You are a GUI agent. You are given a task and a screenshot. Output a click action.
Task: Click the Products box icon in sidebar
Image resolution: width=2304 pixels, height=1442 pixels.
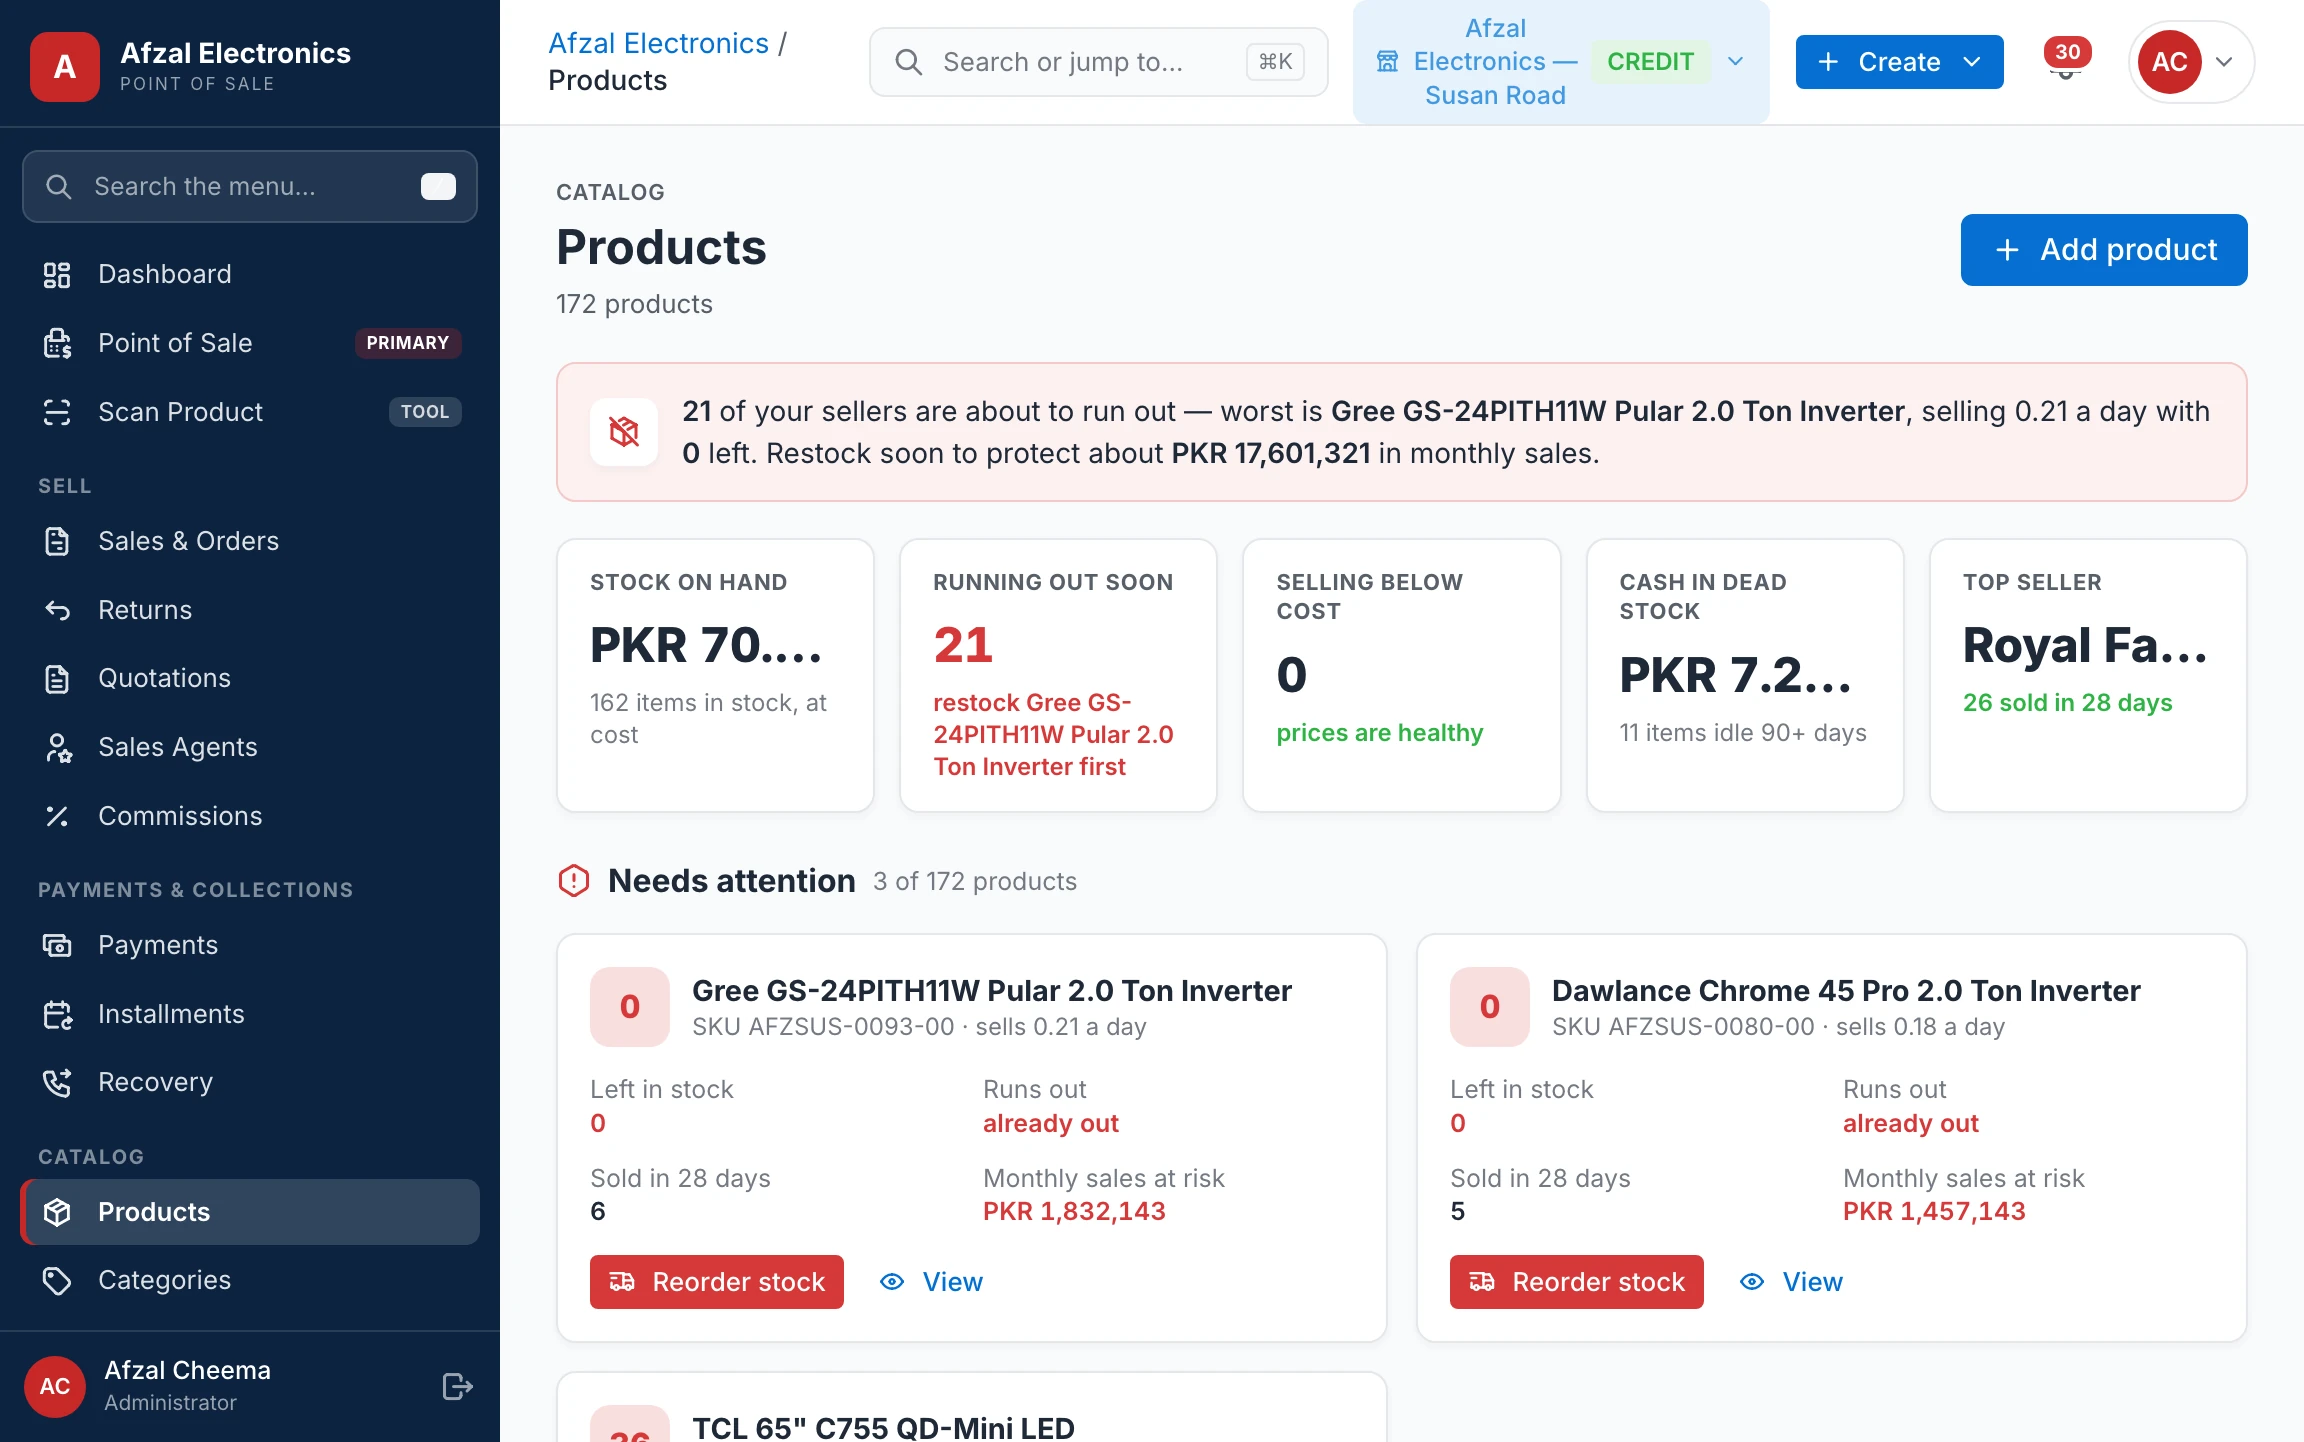(58, 1212)
